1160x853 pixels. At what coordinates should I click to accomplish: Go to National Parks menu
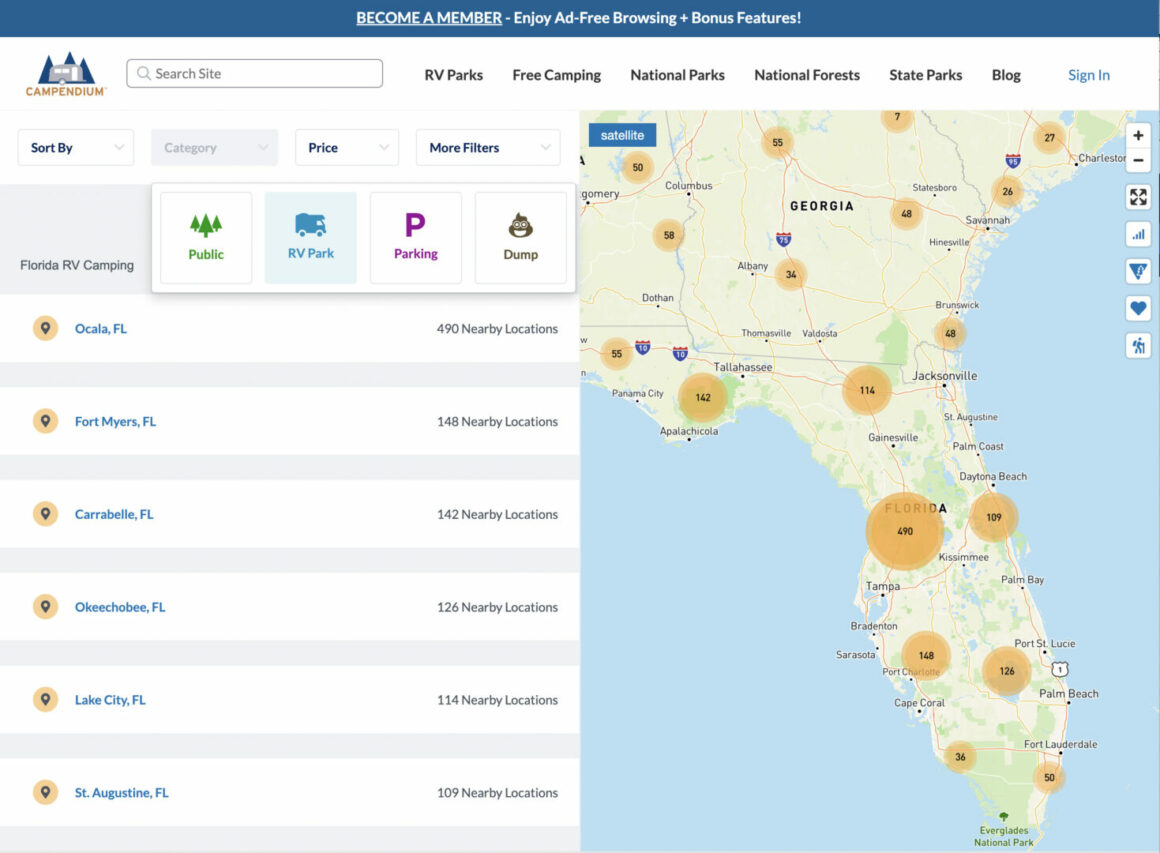click(677, 75)
